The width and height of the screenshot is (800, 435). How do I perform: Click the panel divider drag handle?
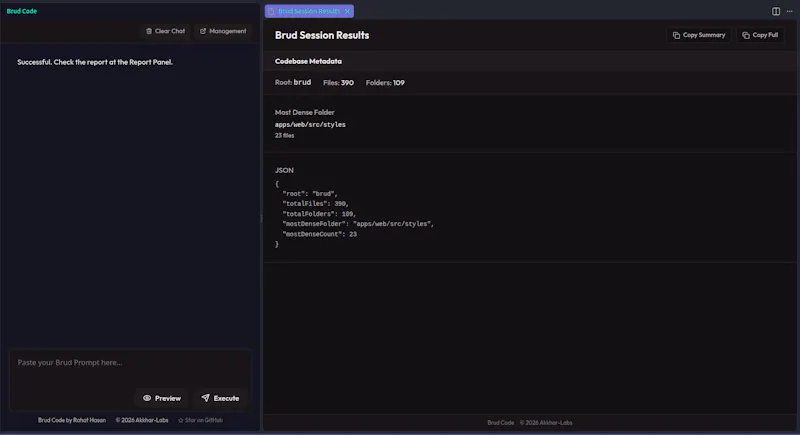pyautogui.click(x=262, y=218)
